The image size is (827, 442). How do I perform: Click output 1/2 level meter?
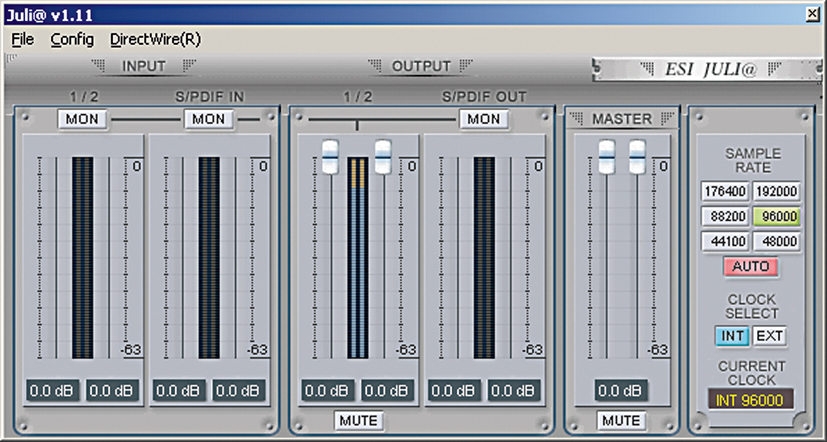click(358, 258)
